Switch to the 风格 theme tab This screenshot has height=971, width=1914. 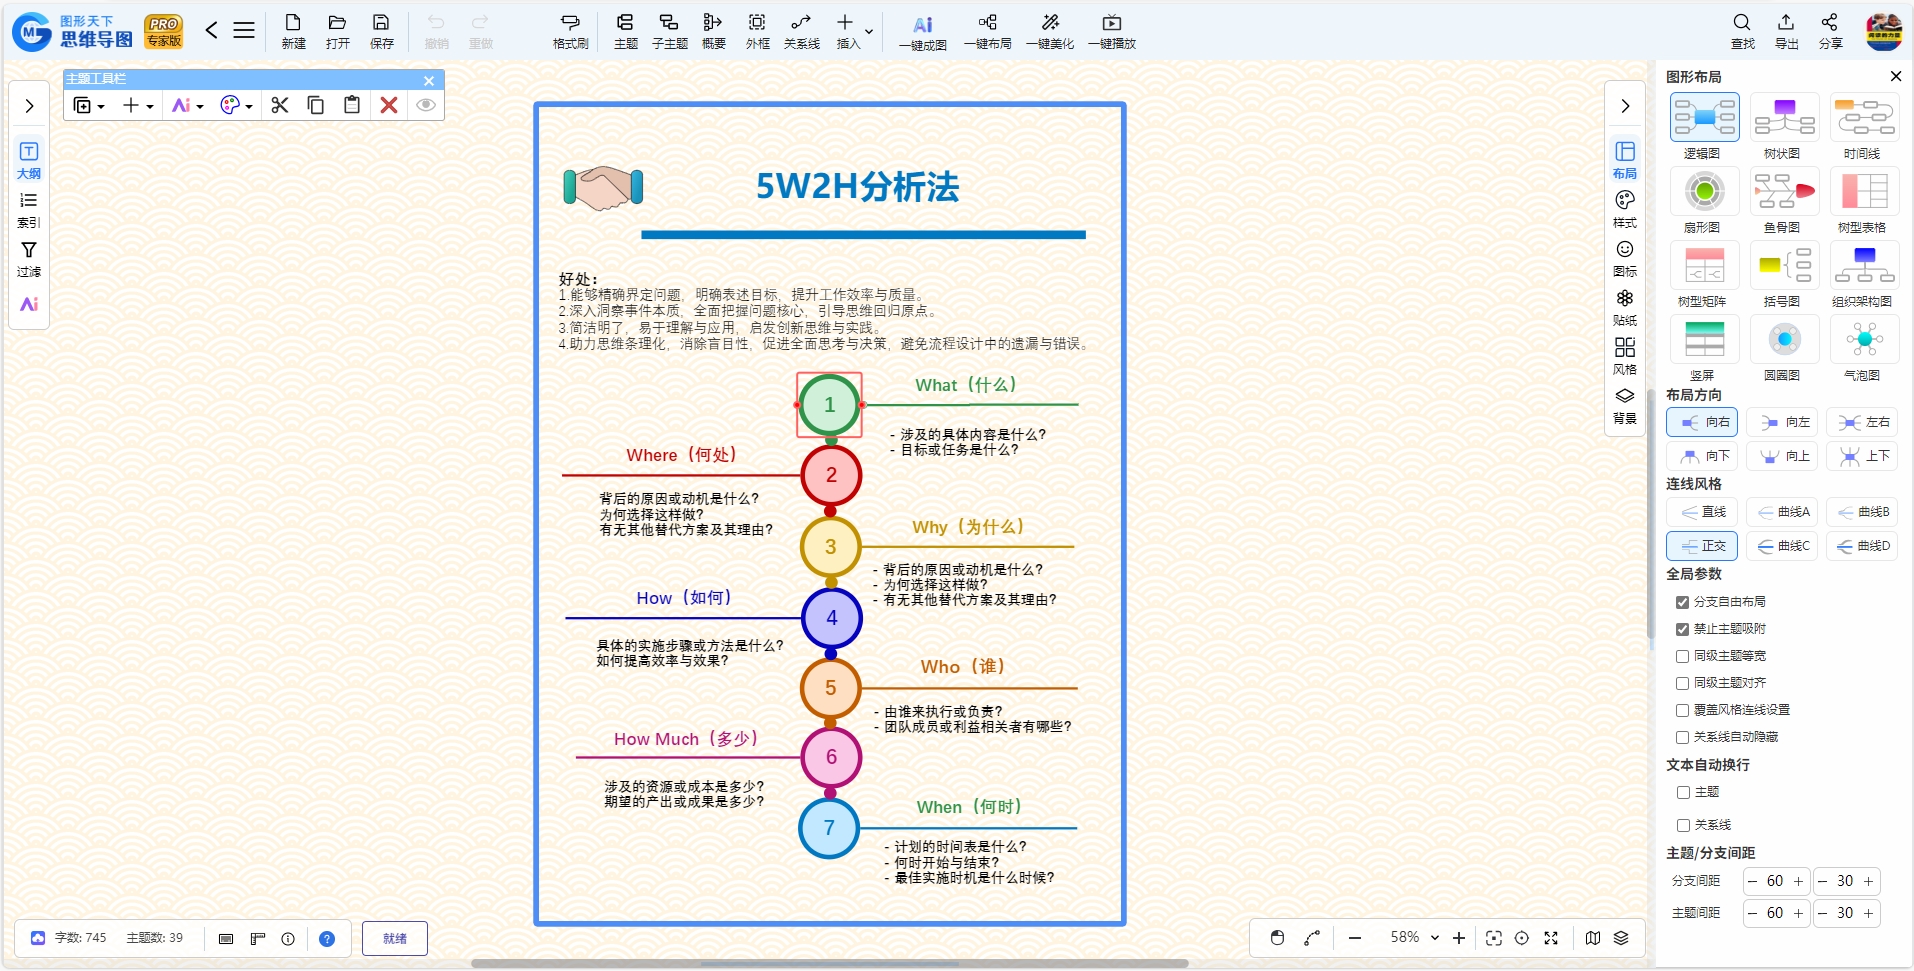(x=1625, y=356)
